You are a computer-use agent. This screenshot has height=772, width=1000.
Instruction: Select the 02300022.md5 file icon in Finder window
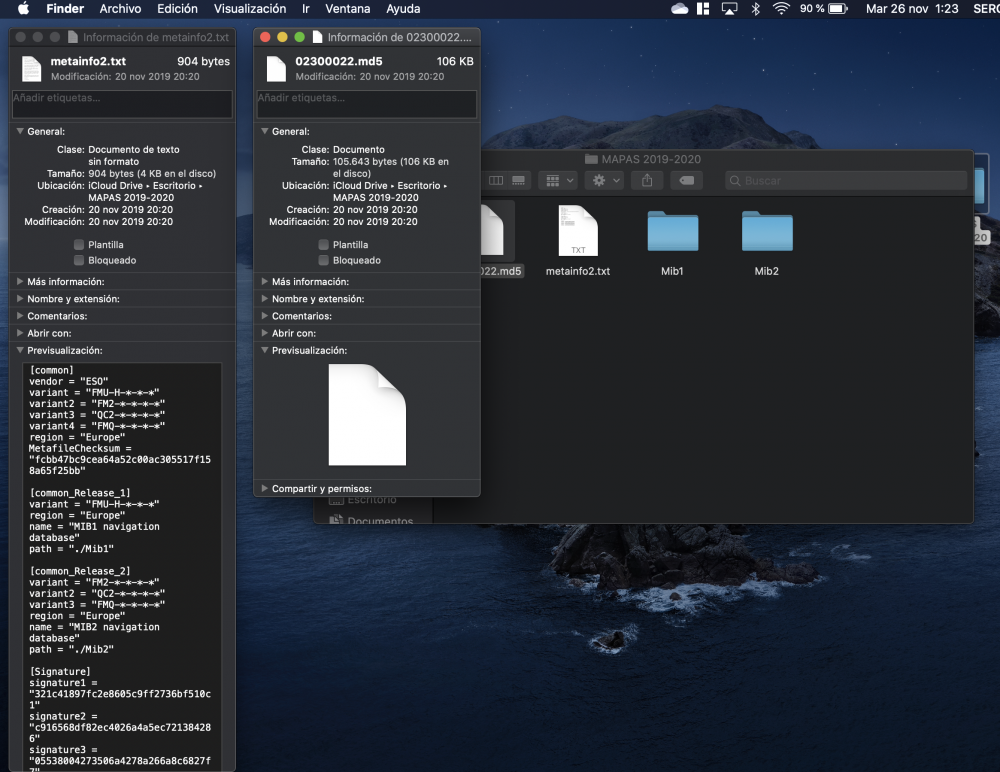[492, 231]
